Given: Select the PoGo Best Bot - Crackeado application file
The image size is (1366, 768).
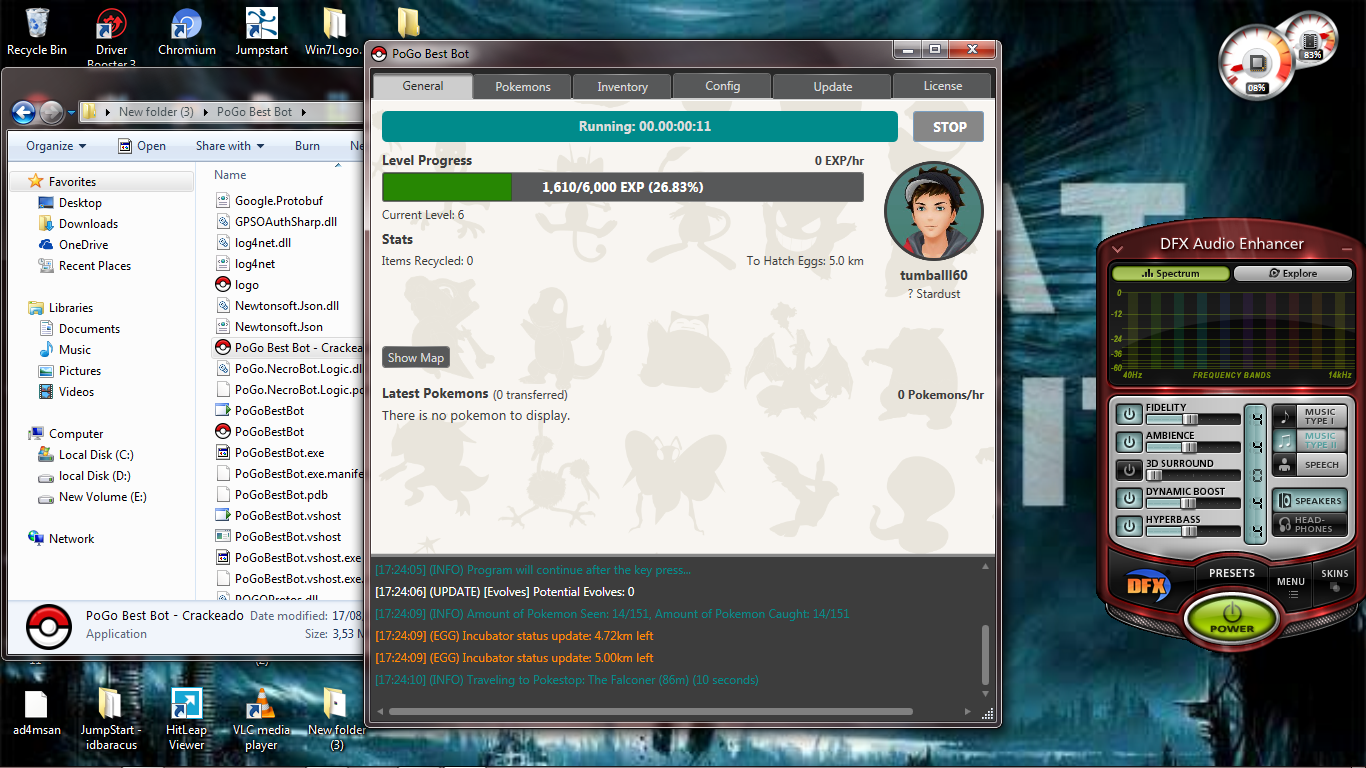Looking at the screenshot, I should pos(289,348).
